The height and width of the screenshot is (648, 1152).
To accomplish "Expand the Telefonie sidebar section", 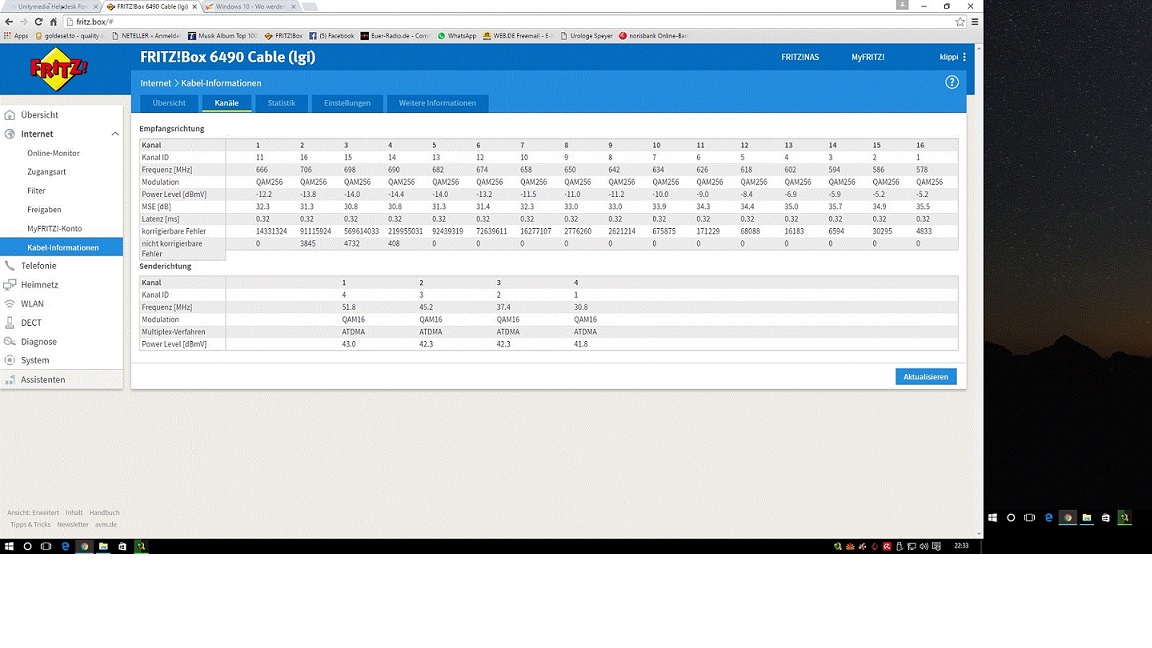I will (x=38, y=266).
